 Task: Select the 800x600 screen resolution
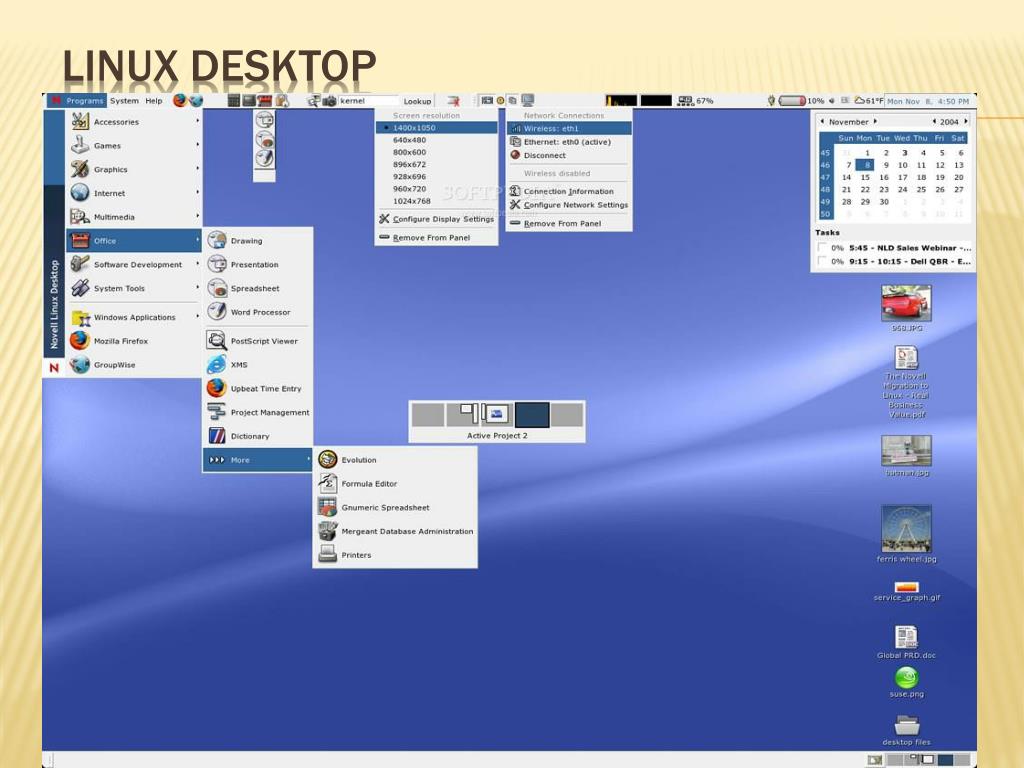coord(436,152)
